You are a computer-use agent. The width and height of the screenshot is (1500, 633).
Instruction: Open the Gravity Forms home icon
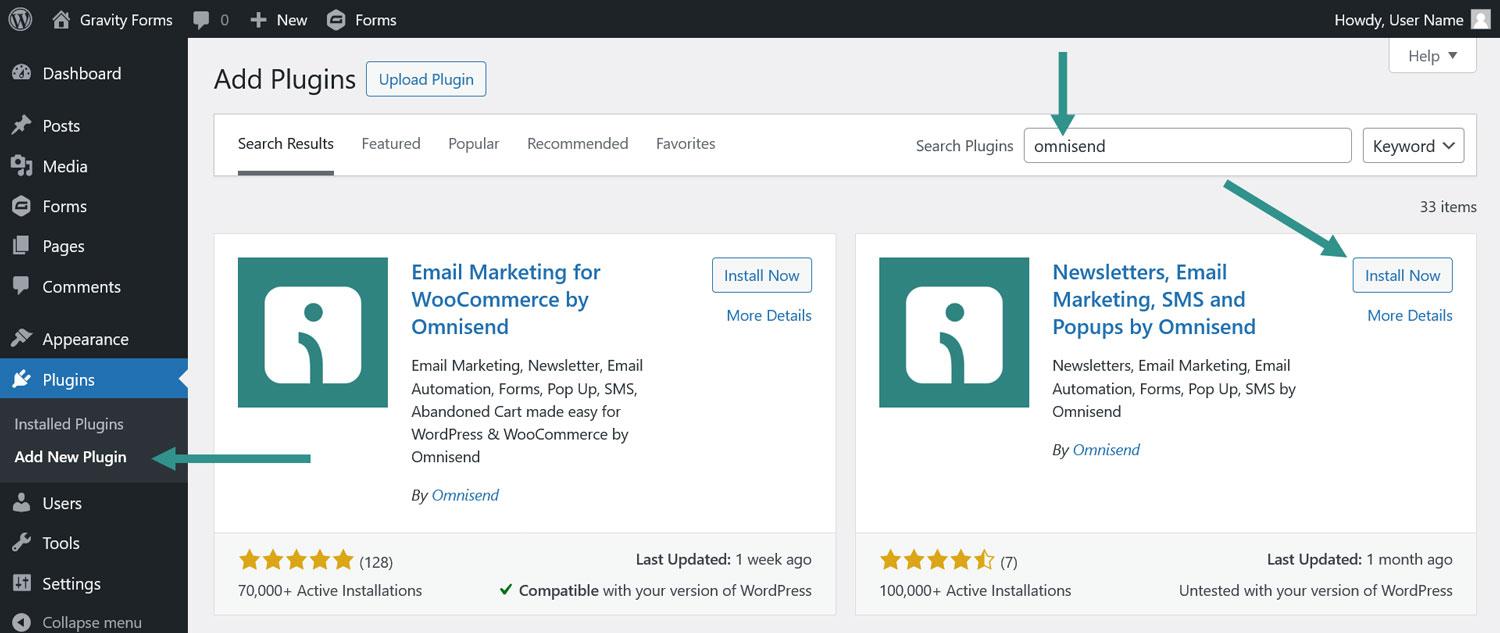point(61,19)
